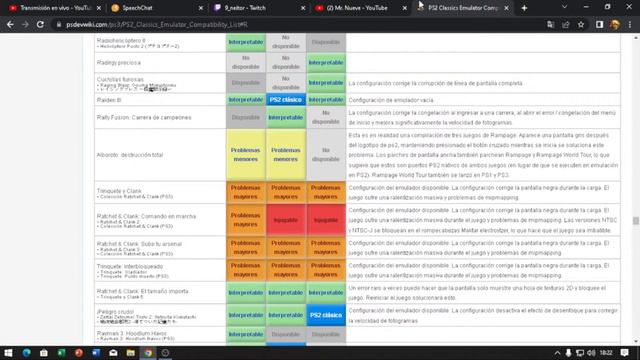Open the Chrome profile avatar
The image size is (640, 360).
(615, 24)
